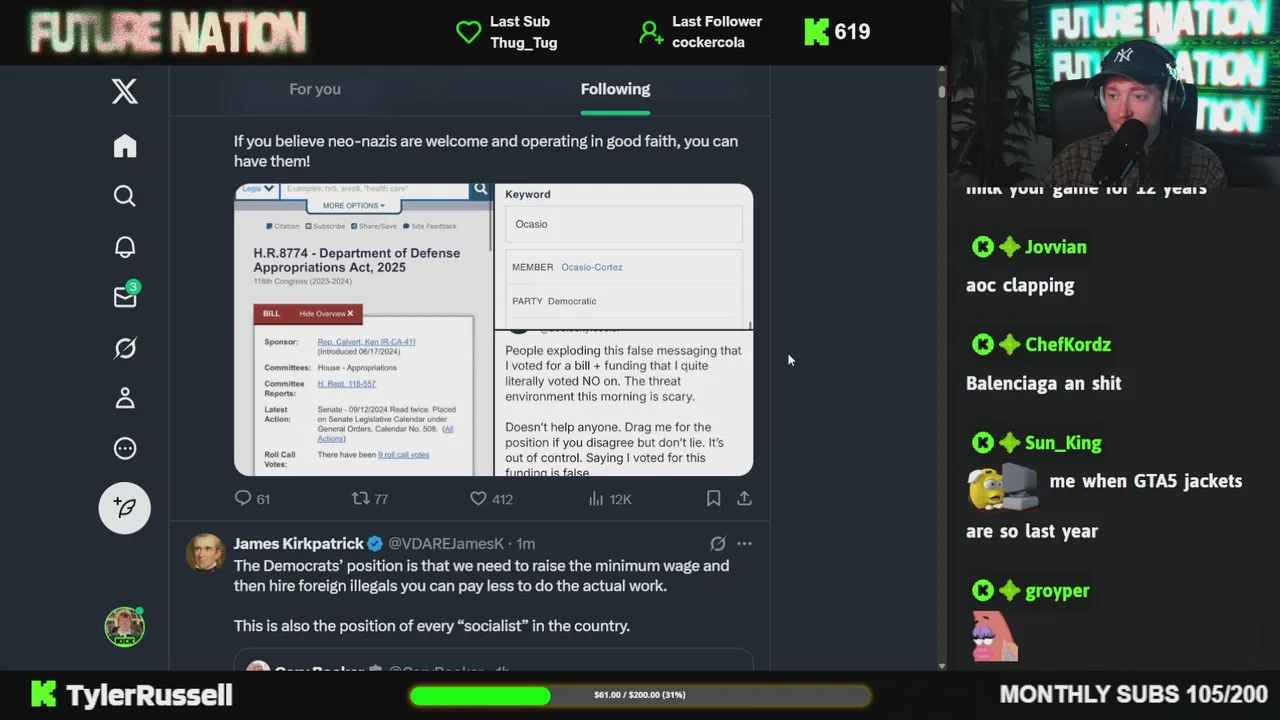Click Last Follower person icon
The height and width of the screenshot is (720, 1280).
pyautogui.click(x=651, y=32)
